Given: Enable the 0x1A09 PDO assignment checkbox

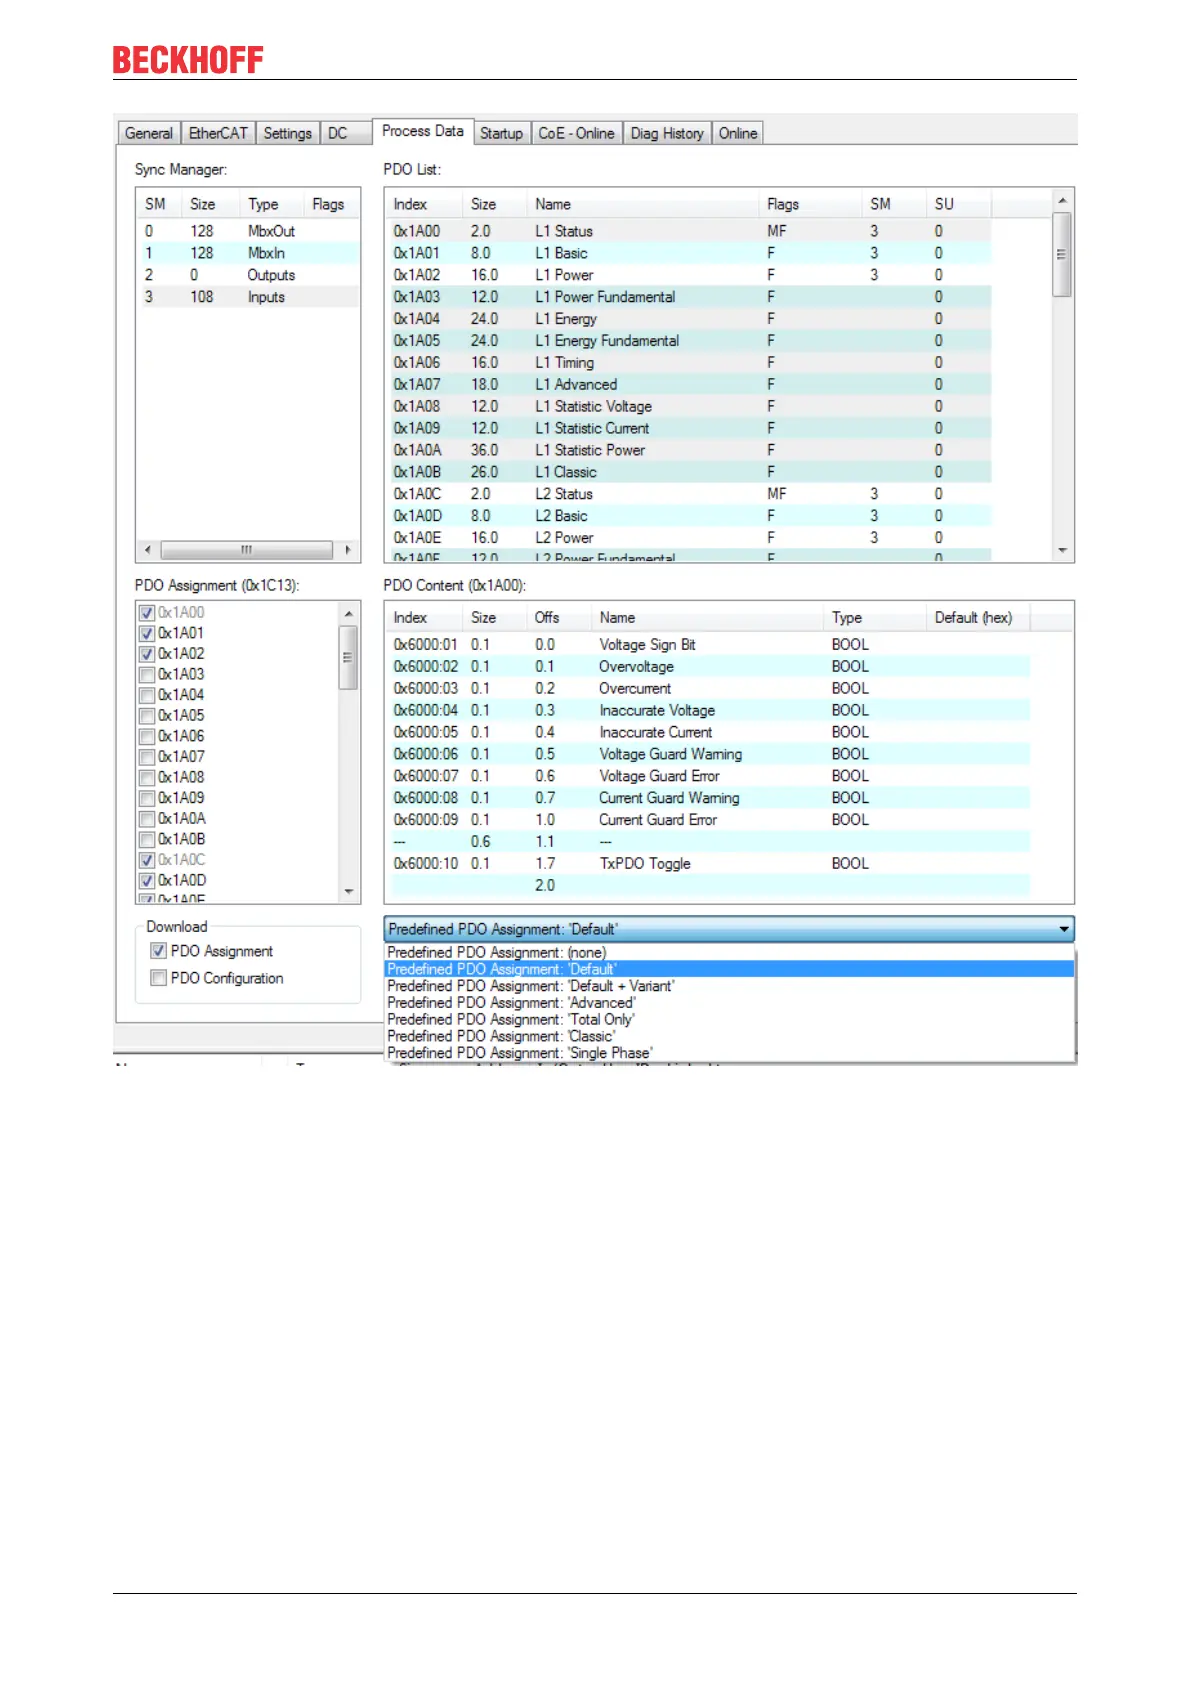Looking at the screenshot, I should 147,798.
